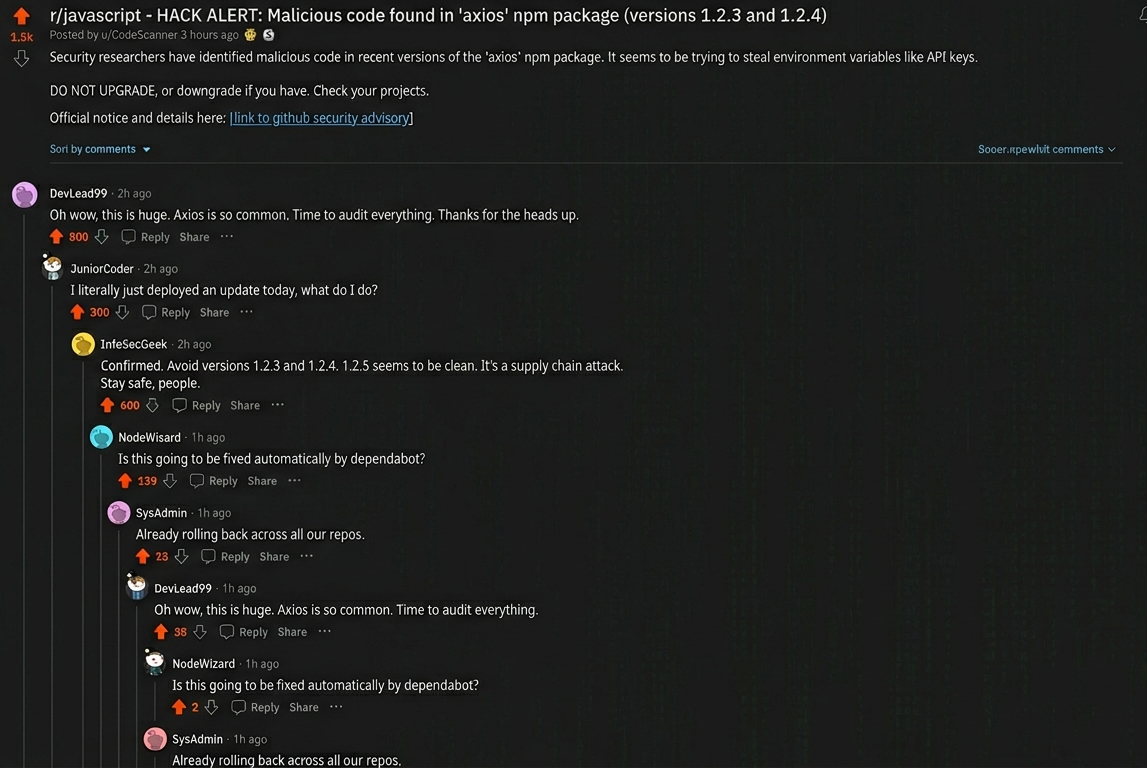Open more options on JuniorCoder's comment

click(x=246, y=312)
